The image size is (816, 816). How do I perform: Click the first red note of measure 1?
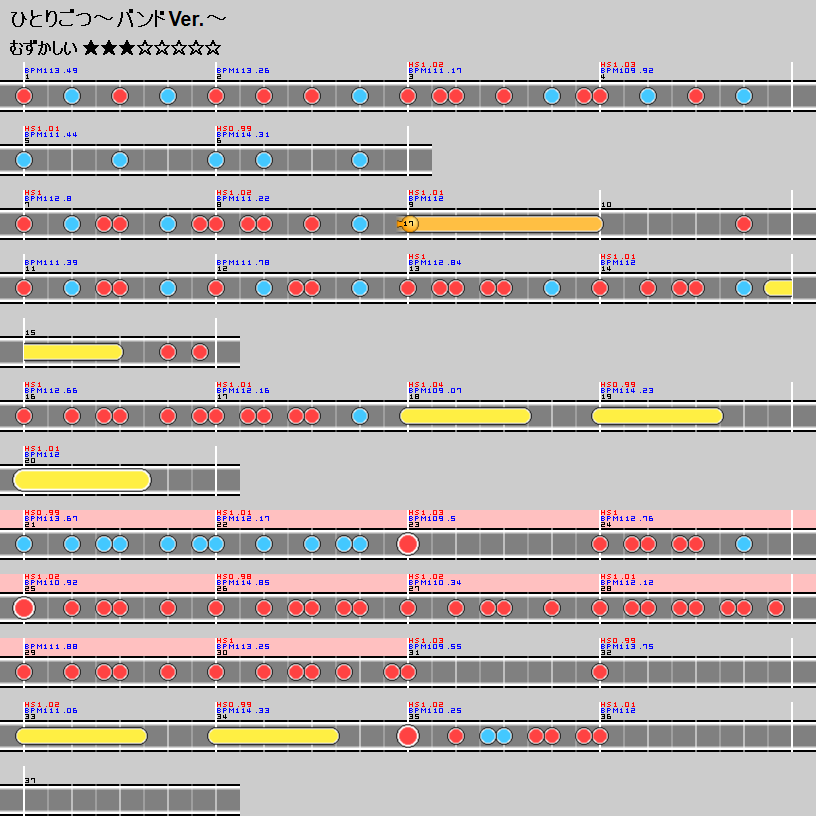pyautogui.click(x=24, y=96)
